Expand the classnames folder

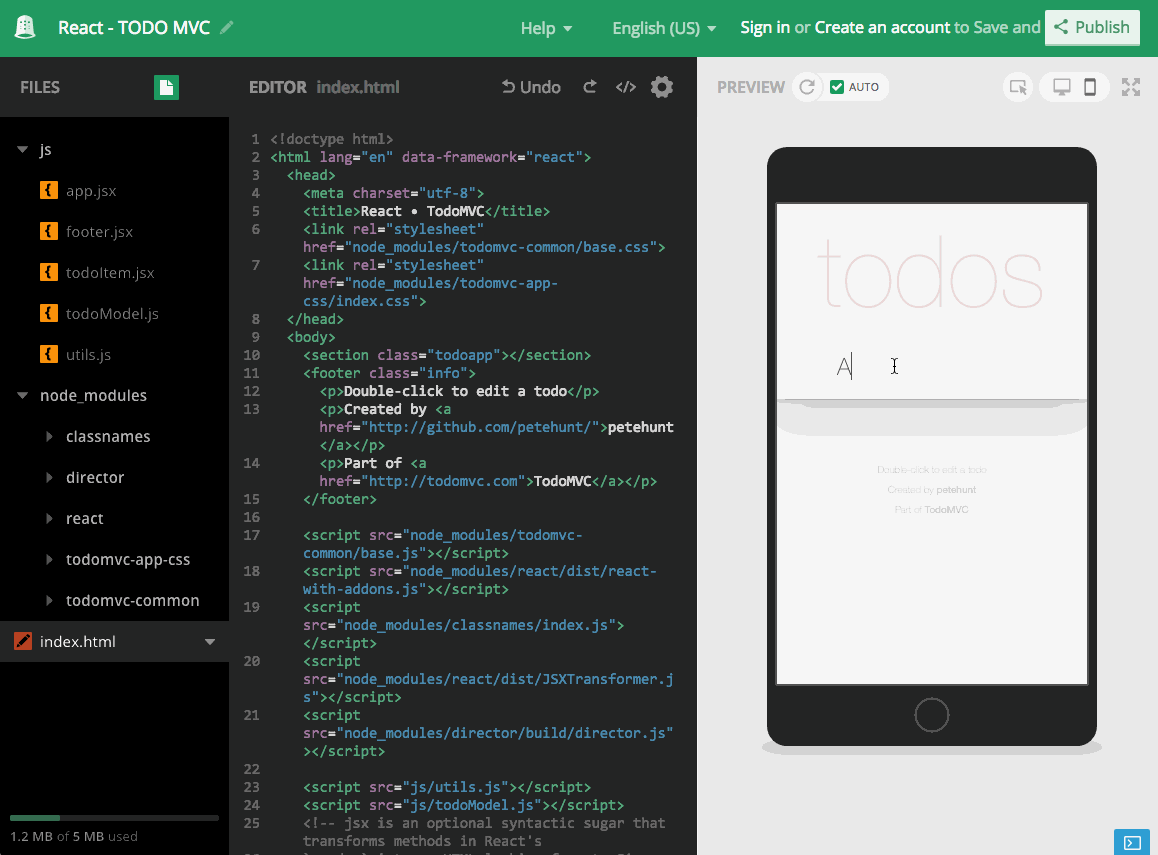(50, 437)
